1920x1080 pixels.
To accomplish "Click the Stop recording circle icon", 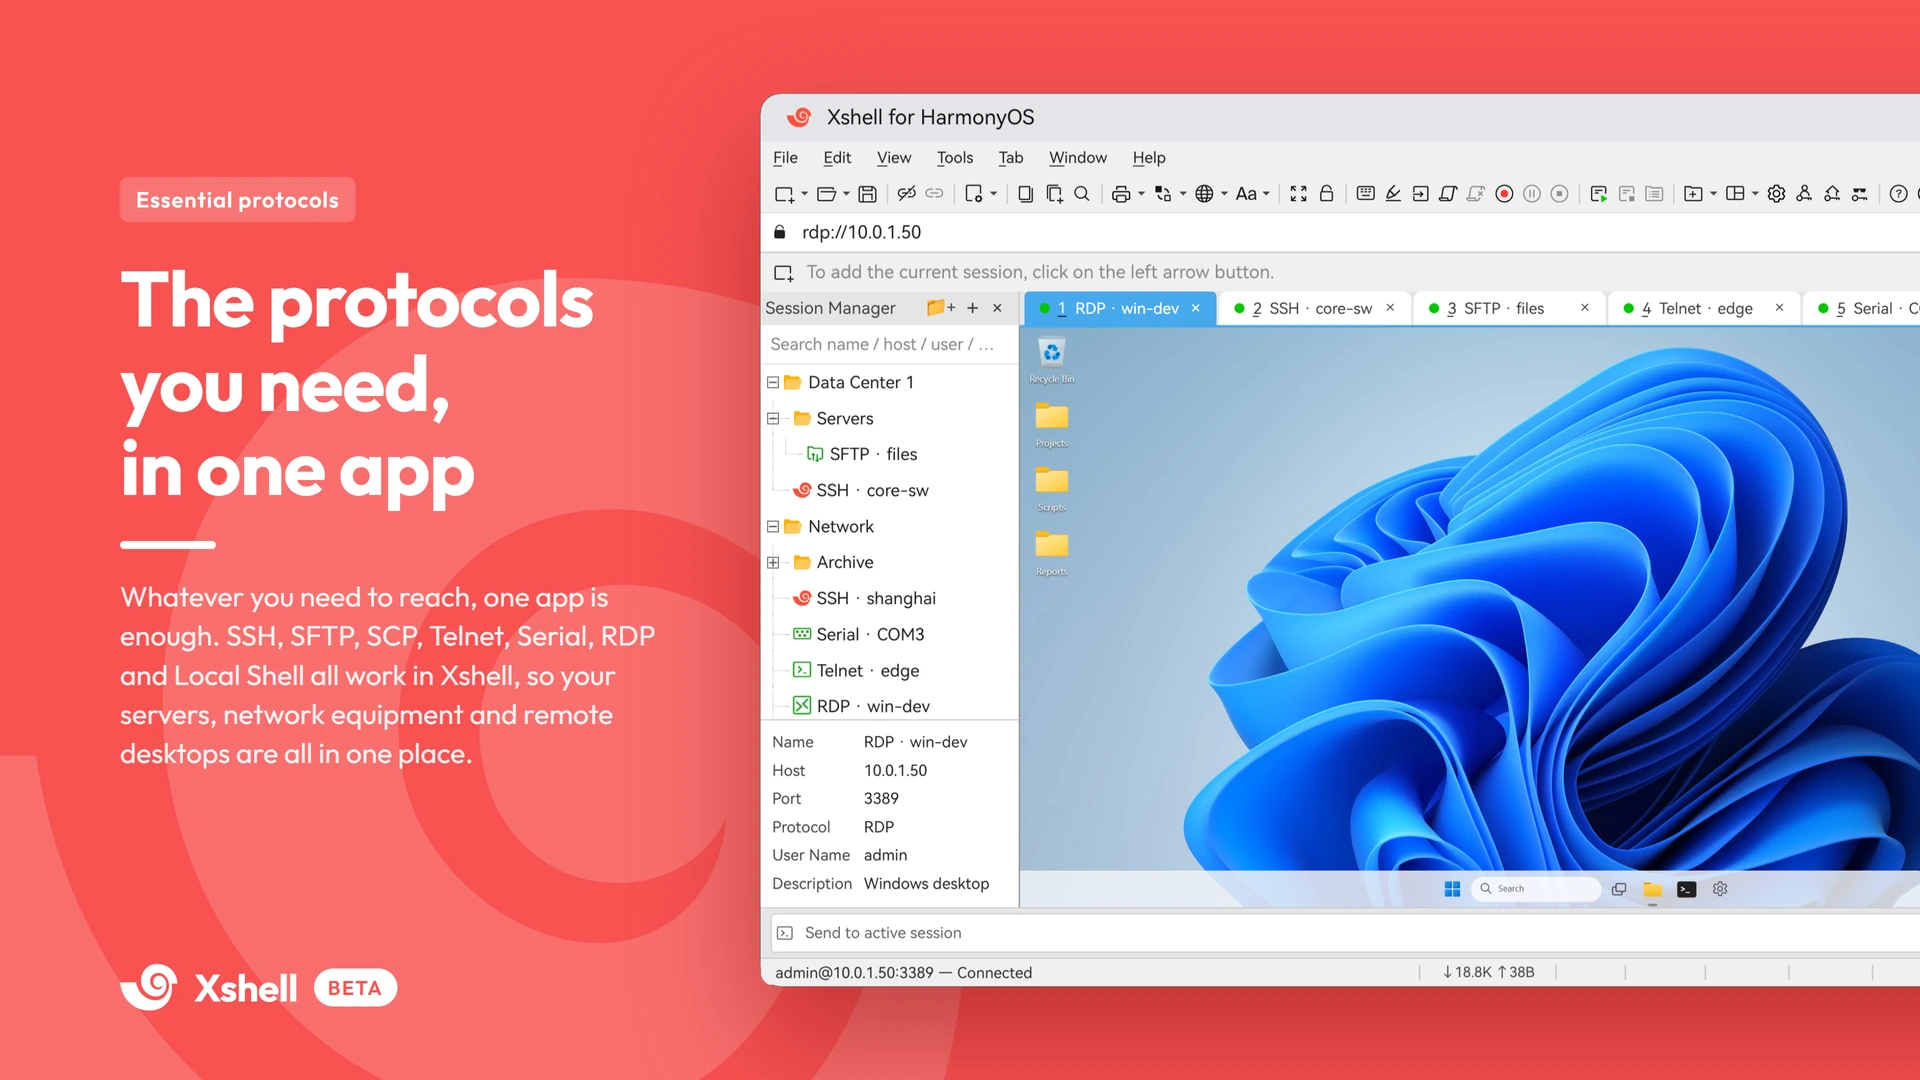I will pyautogui.click(x=1559, y=194).
